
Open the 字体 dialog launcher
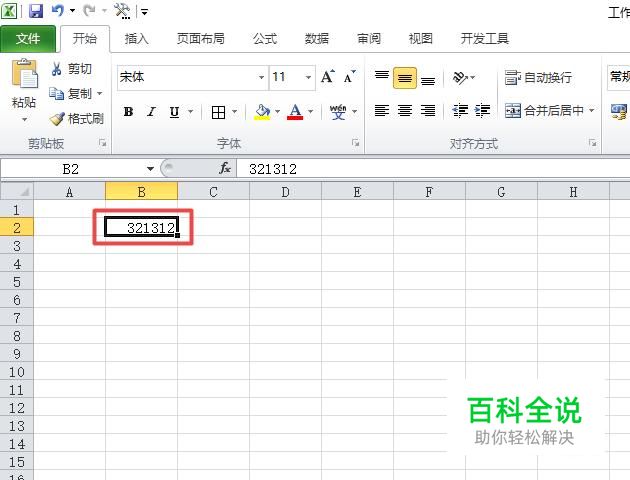tap(356, 143)
